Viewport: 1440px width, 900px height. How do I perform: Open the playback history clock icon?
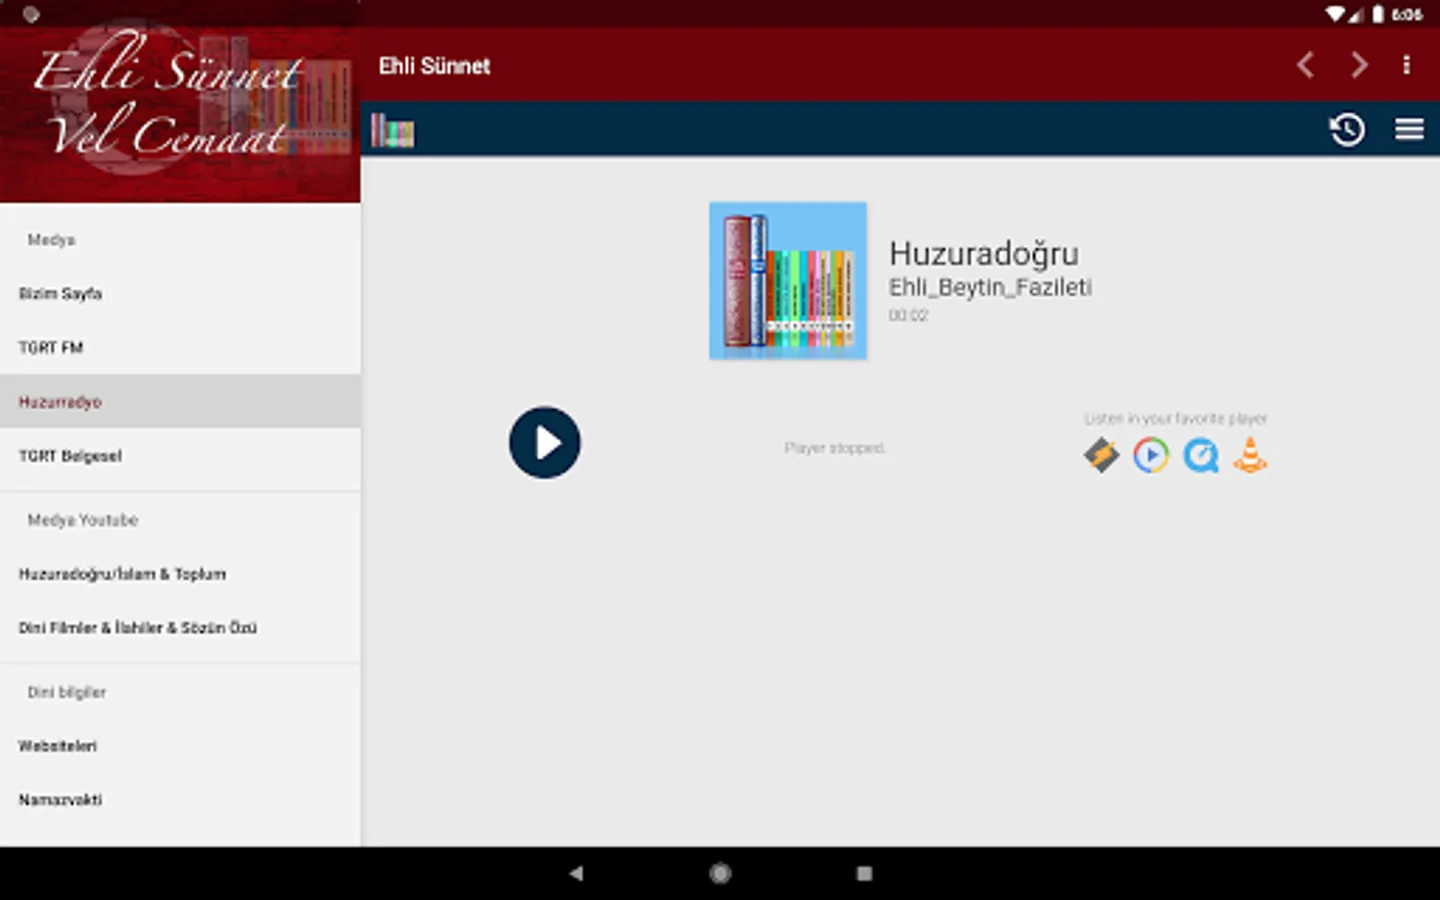1347,129
